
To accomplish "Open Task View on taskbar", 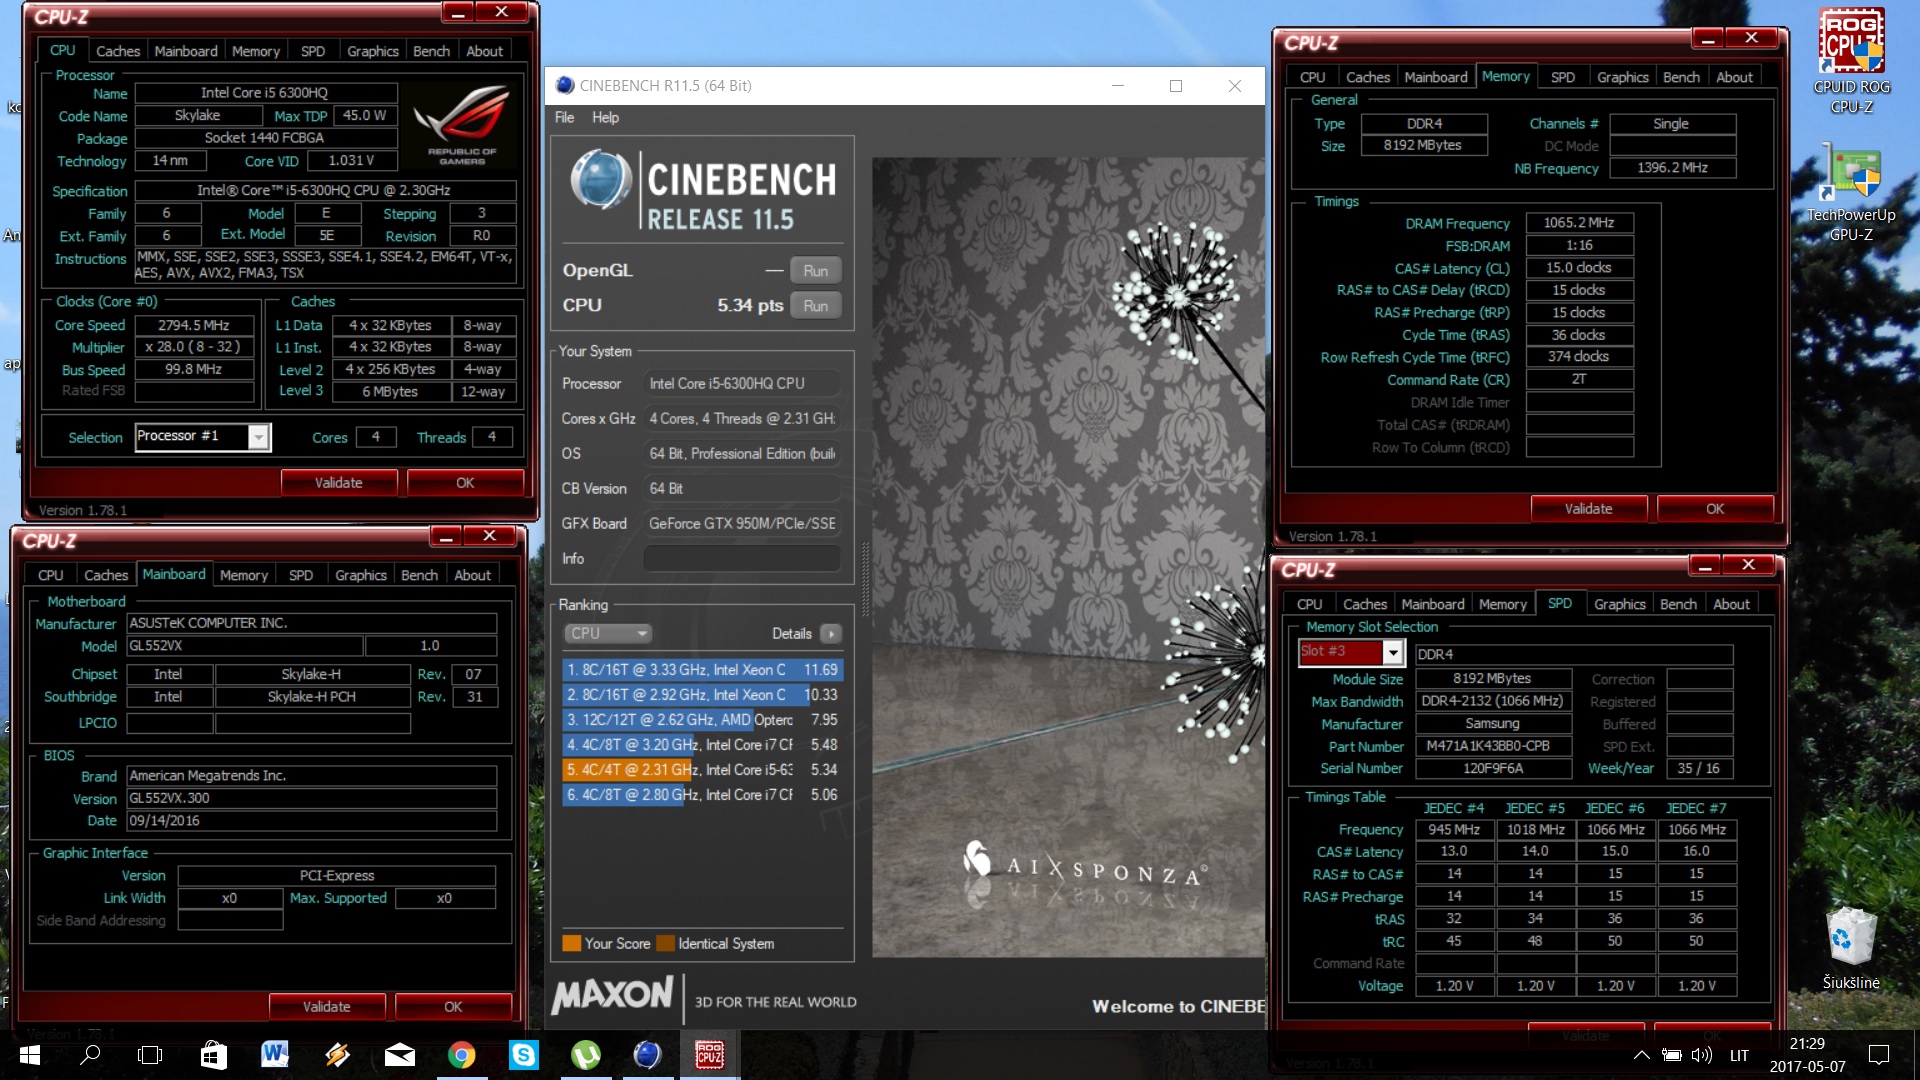I will pos(150,1055).
